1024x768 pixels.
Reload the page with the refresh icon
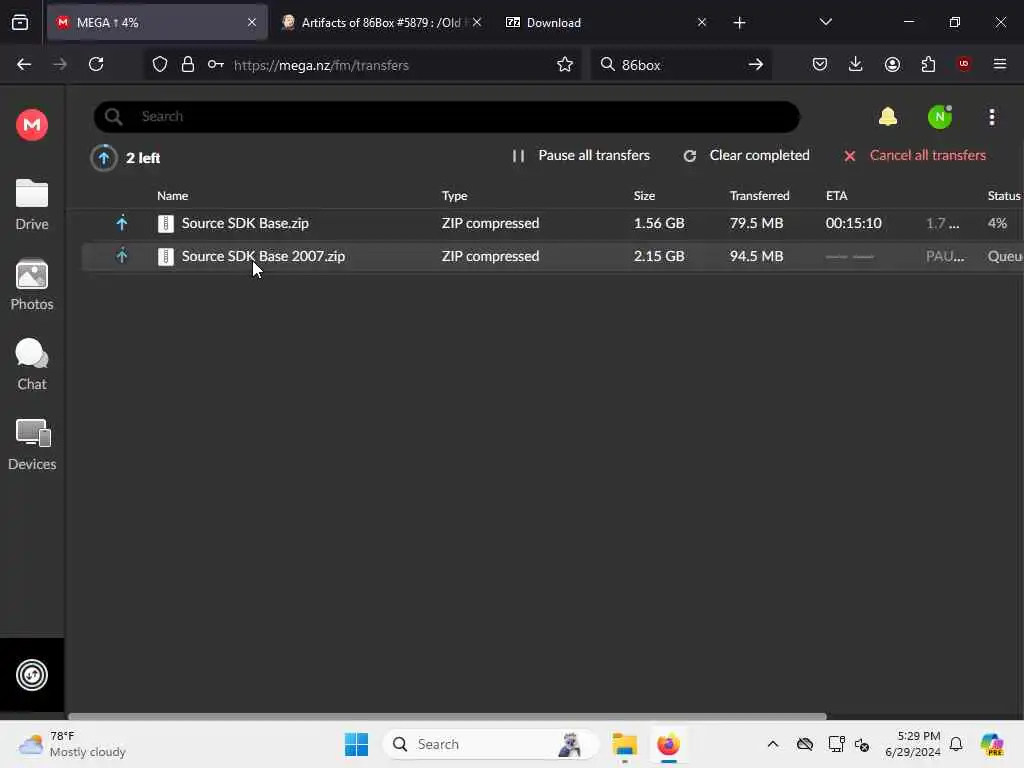[96, 64]
